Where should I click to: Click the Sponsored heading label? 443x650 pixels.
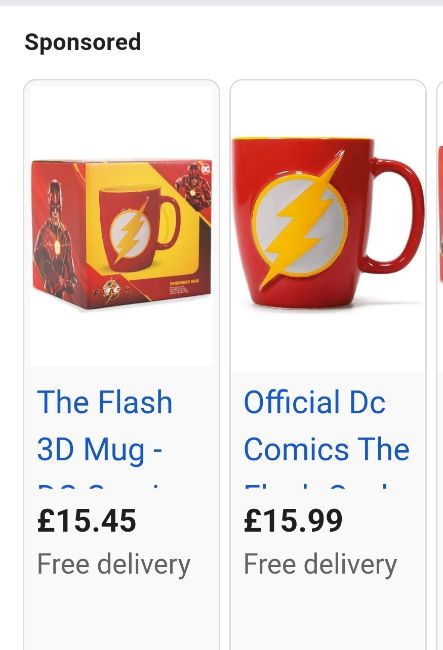[x=82, y=42]
